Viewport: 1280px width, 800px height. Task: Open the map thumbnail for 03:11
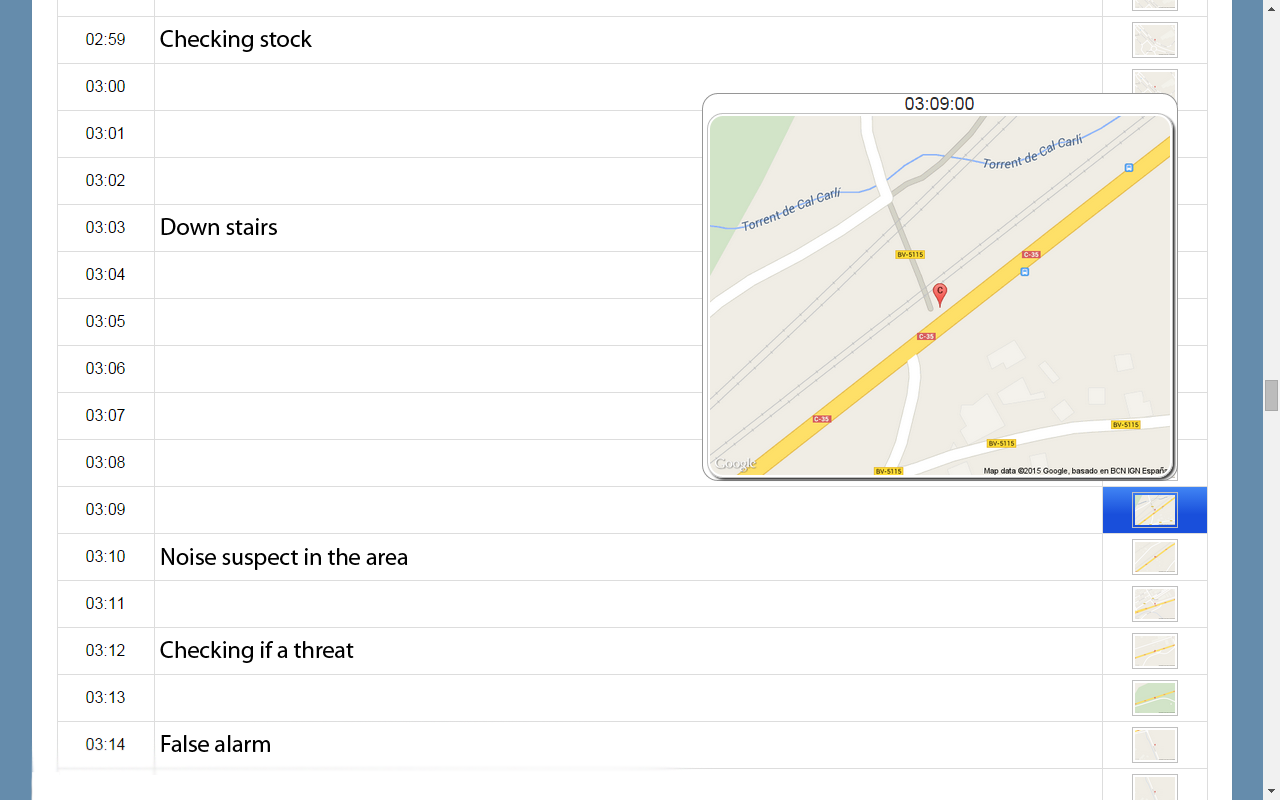point(1155,604)
